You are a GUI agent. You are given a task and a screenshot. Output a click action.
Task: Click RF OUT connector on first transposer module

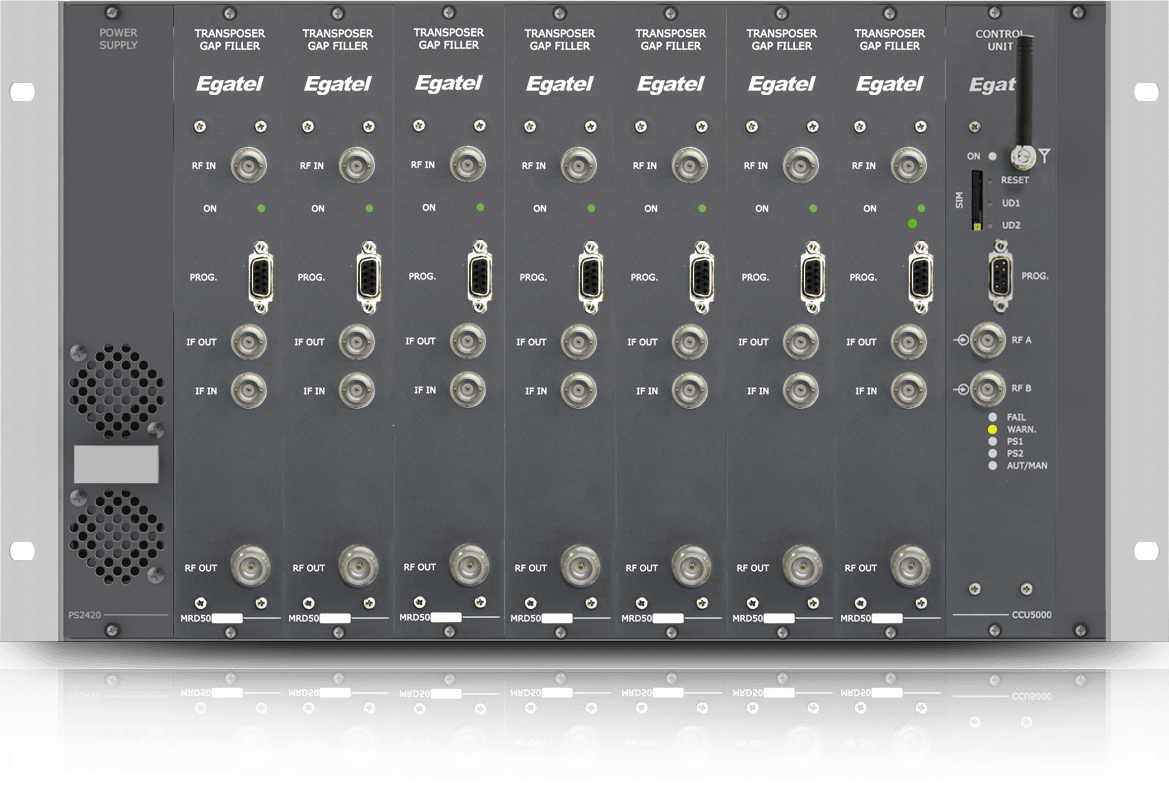[x=250, y=567]
